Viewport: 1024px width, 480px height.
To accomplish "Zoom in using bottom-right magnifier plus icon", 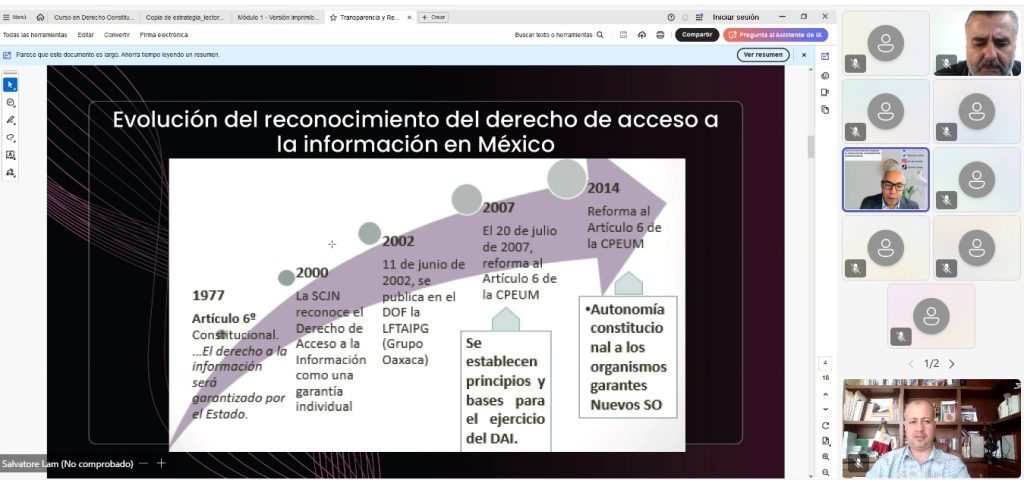I will tap(825, 457).
